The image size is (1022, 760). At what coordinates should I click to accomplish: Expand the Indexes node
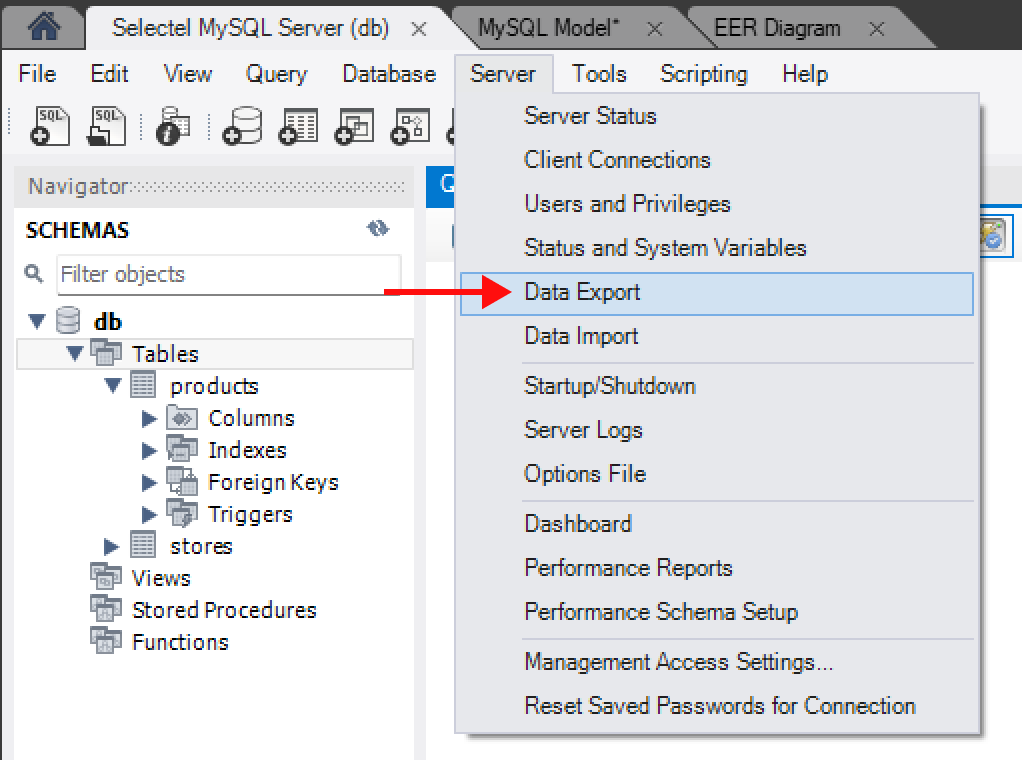pos(149,450)
